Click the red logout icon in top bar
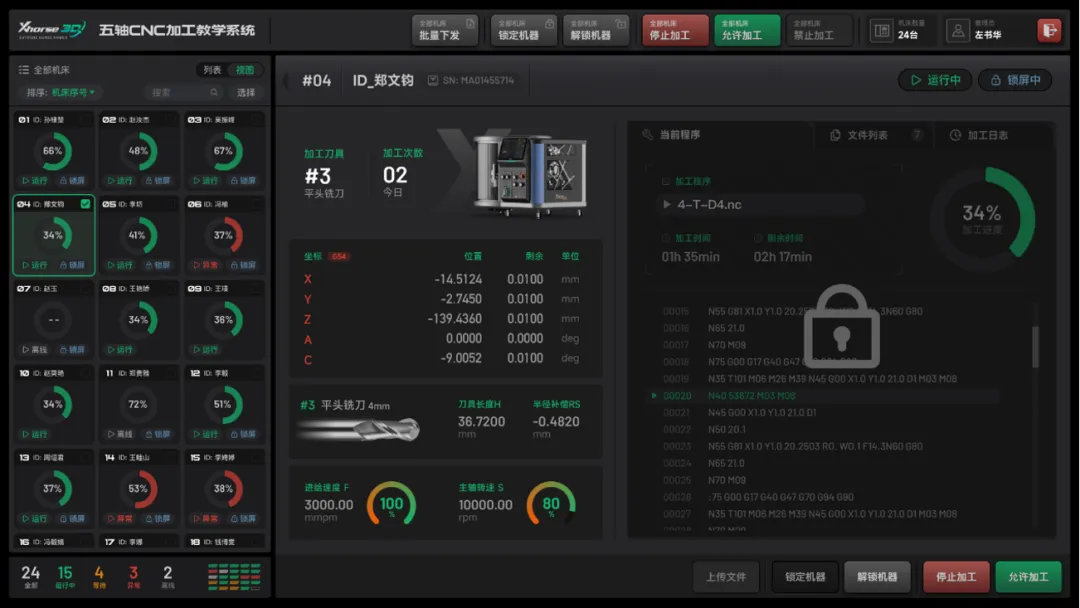1080x608 pixels. click(1049, 31)
